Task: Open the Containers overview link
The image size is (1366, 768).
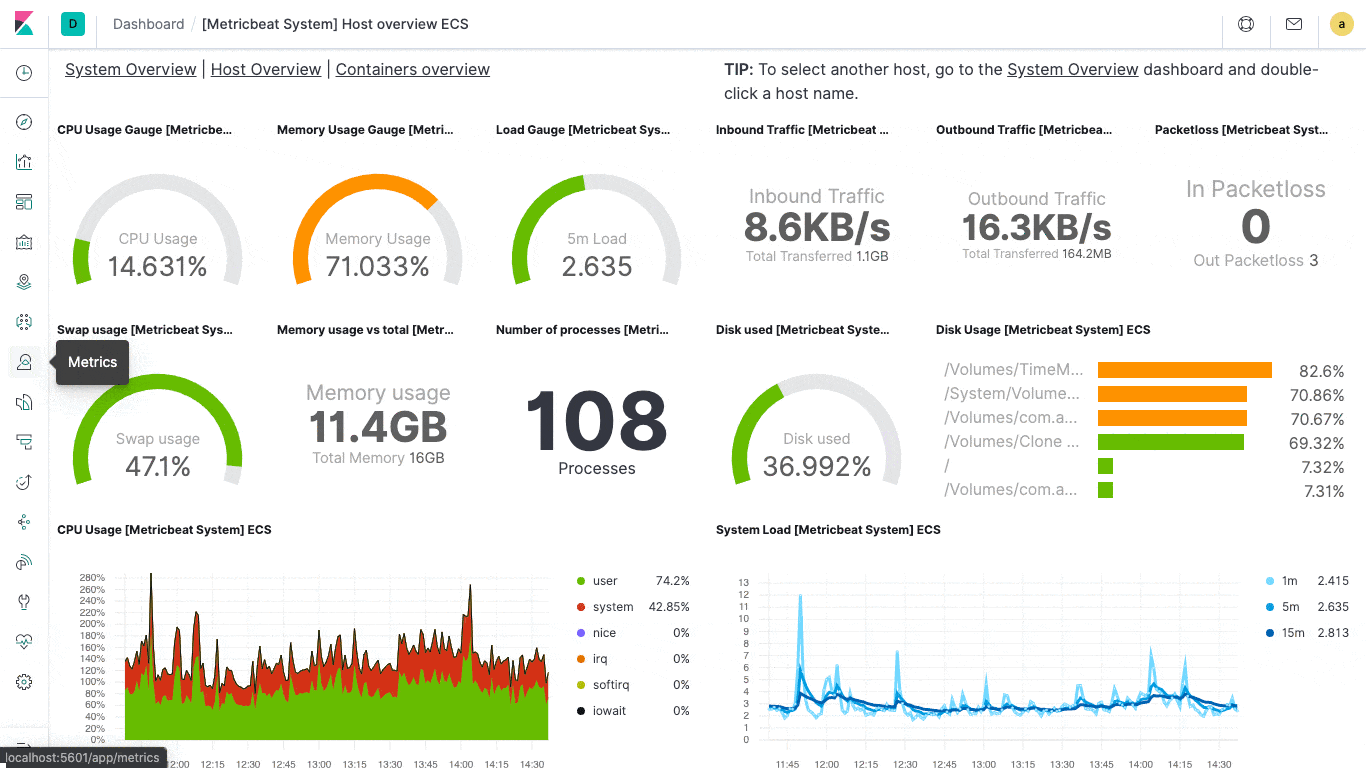Action: [413, 69]
